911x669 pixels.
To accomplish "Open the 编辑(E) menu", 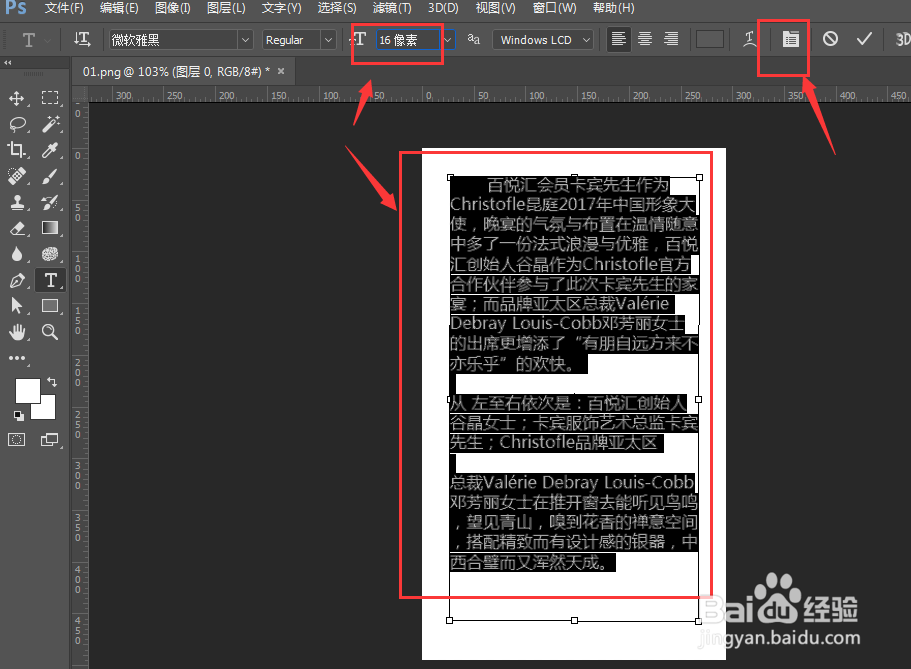I will click(x=119, y=8).
